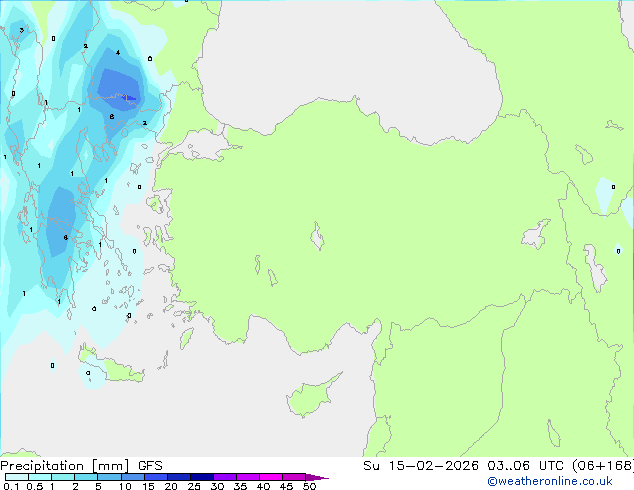Viewport: 634px width, 490px height.
Task: Click the legend label '30'
Action: (x=217, y=486)
